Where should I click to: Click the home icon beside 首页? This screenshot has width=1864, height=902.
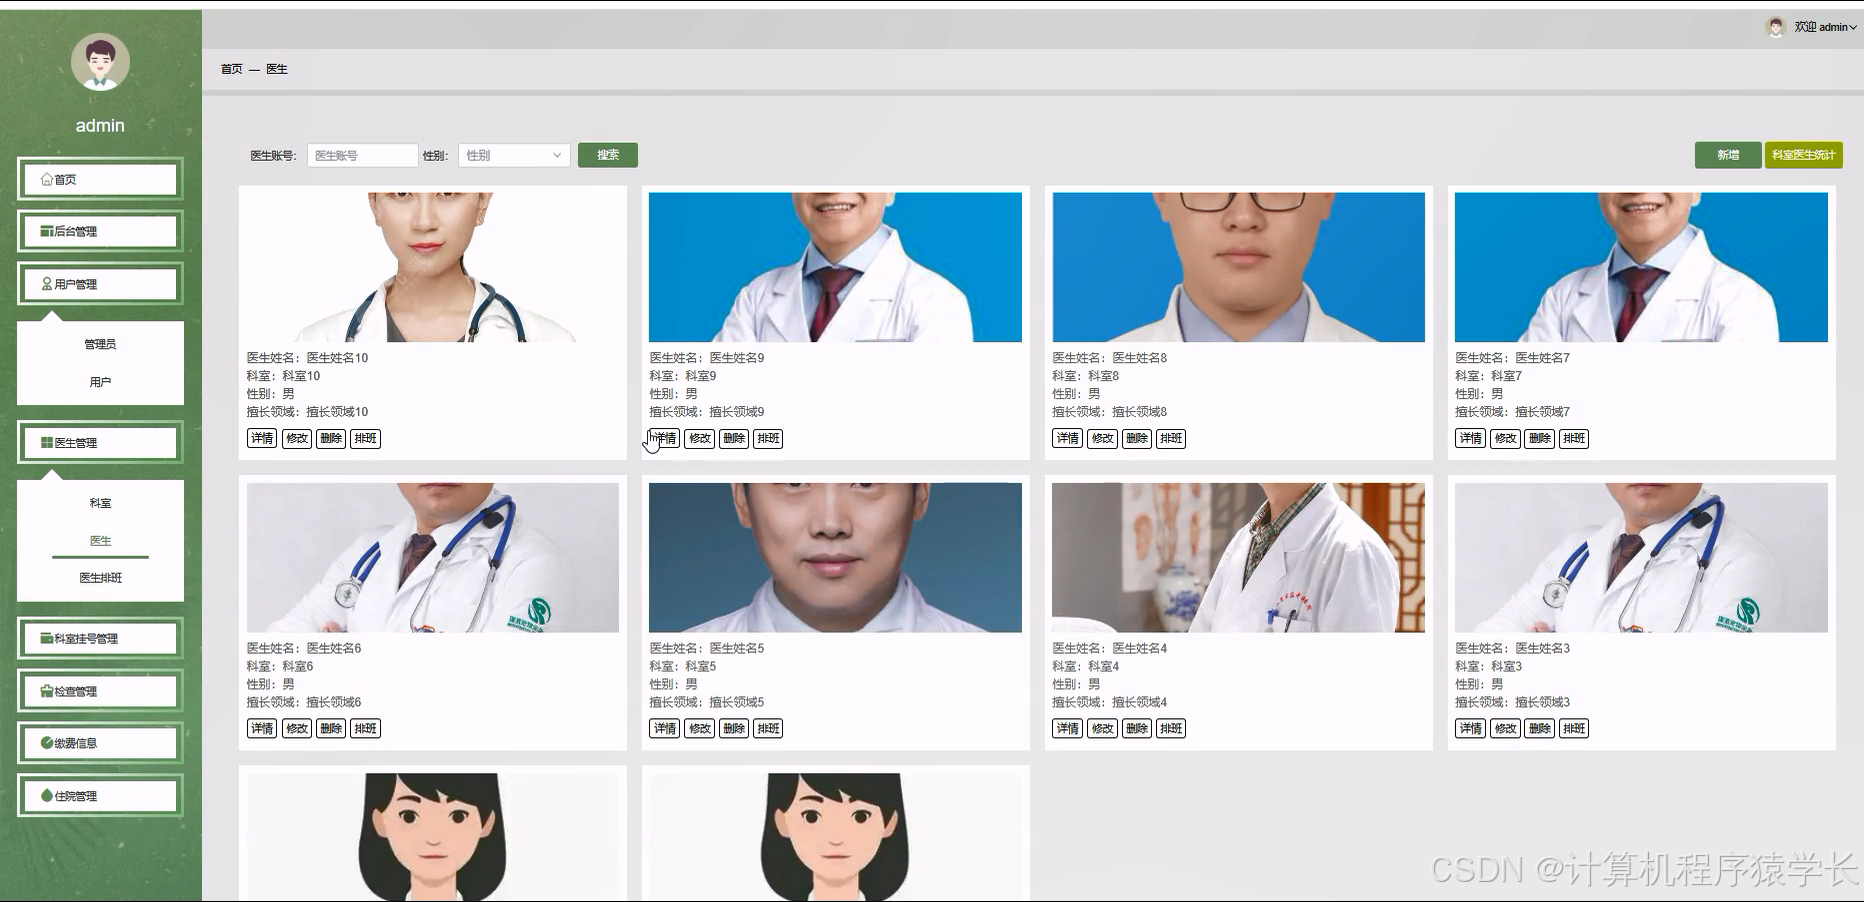pyautogui.click(x=47, y=179)
